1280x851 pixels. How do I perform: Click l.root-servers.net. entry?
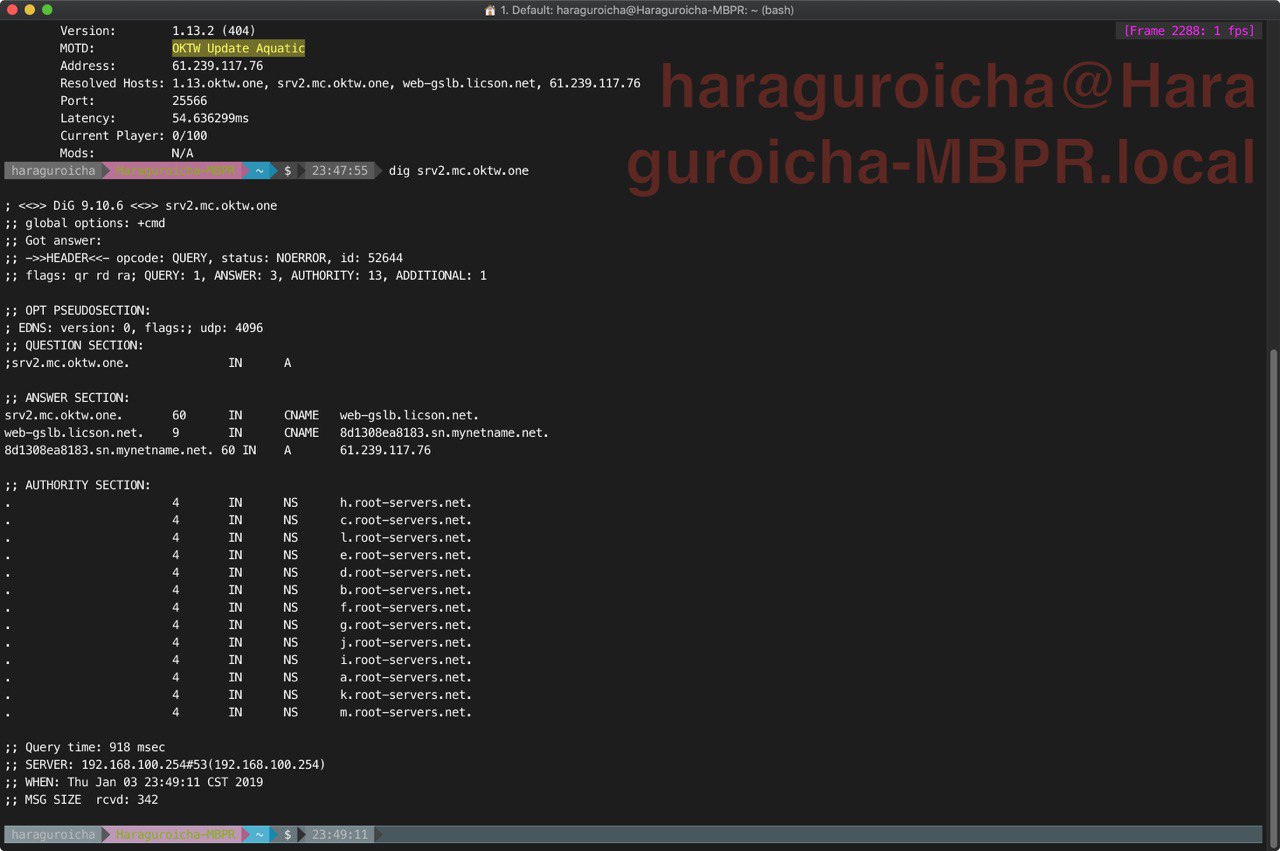point(406,538)
